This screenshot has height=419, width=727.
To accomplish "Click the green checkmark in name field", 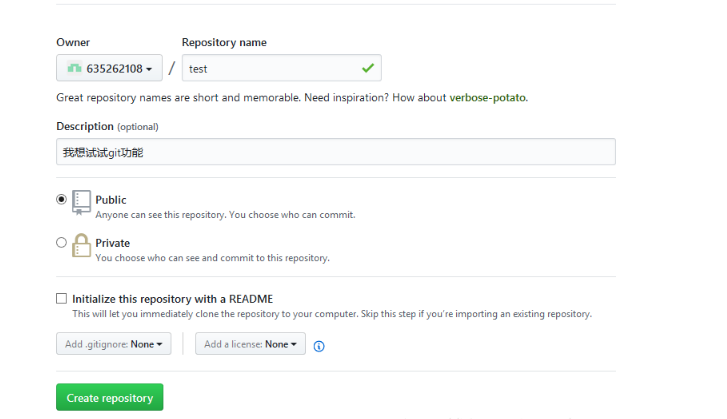I will click(x=368, y=68).
